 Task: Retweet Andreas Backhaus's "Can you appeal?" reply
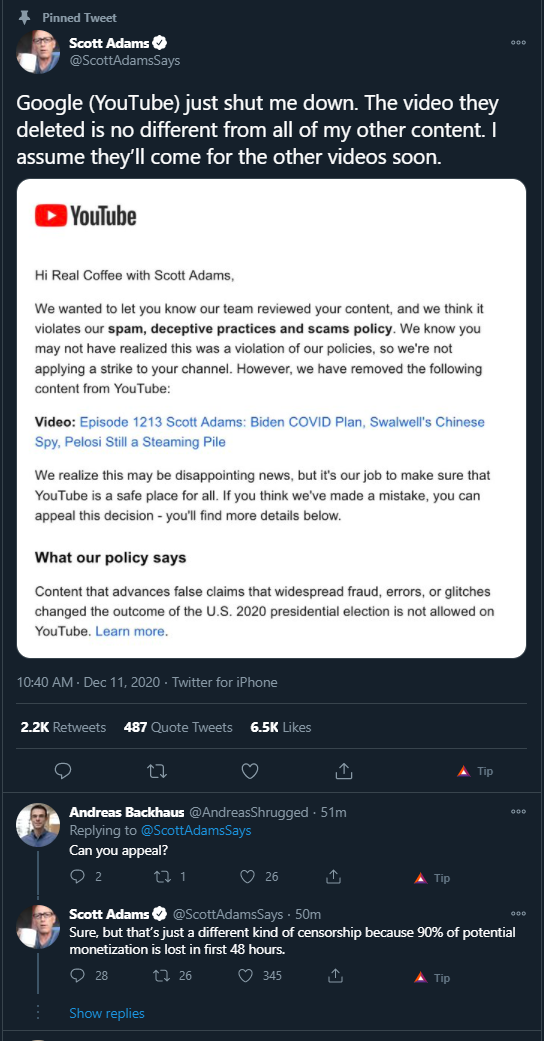(x=158, y=876)
